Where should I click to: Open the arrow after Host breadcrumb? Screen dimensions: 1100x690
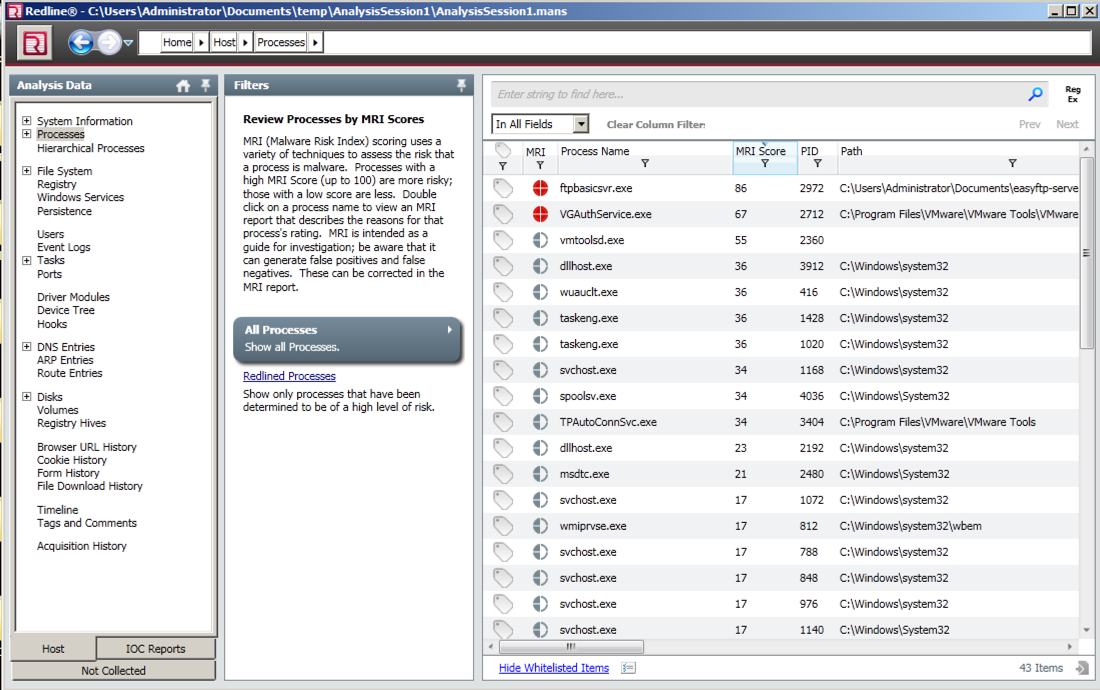coord(245,42)
